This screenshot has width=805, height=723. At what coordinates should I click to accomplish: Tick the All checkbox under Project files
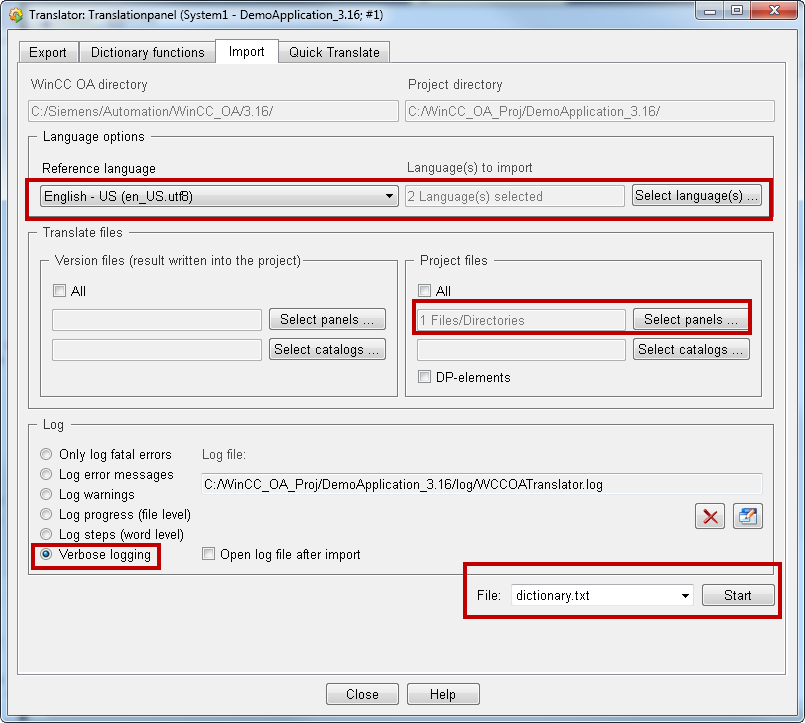click(425, 291)
